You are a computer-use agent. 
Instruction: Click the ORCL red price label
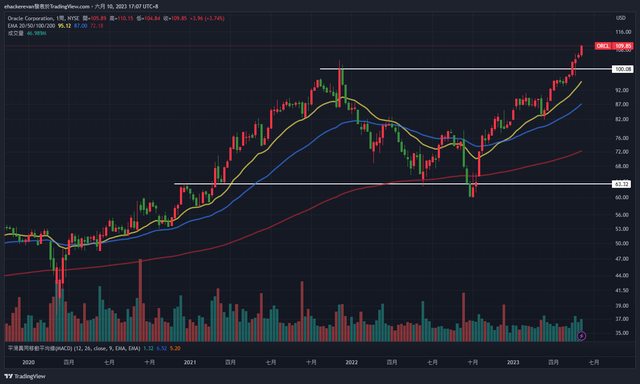[x=613, y=46]
